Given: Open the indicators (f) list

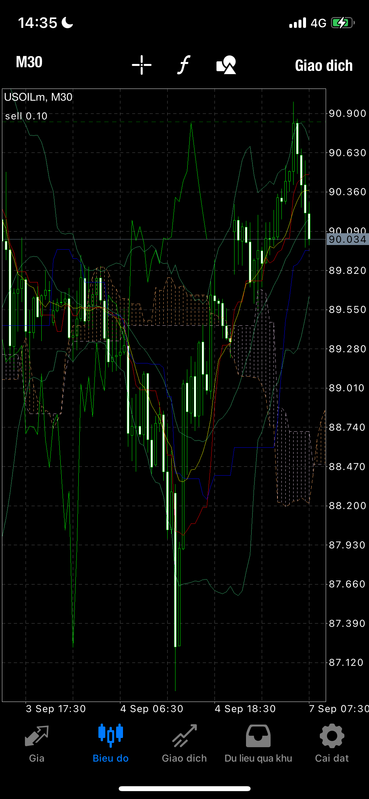Looking at the screenshot, I should pyautogui.click(x=183, y=65).
